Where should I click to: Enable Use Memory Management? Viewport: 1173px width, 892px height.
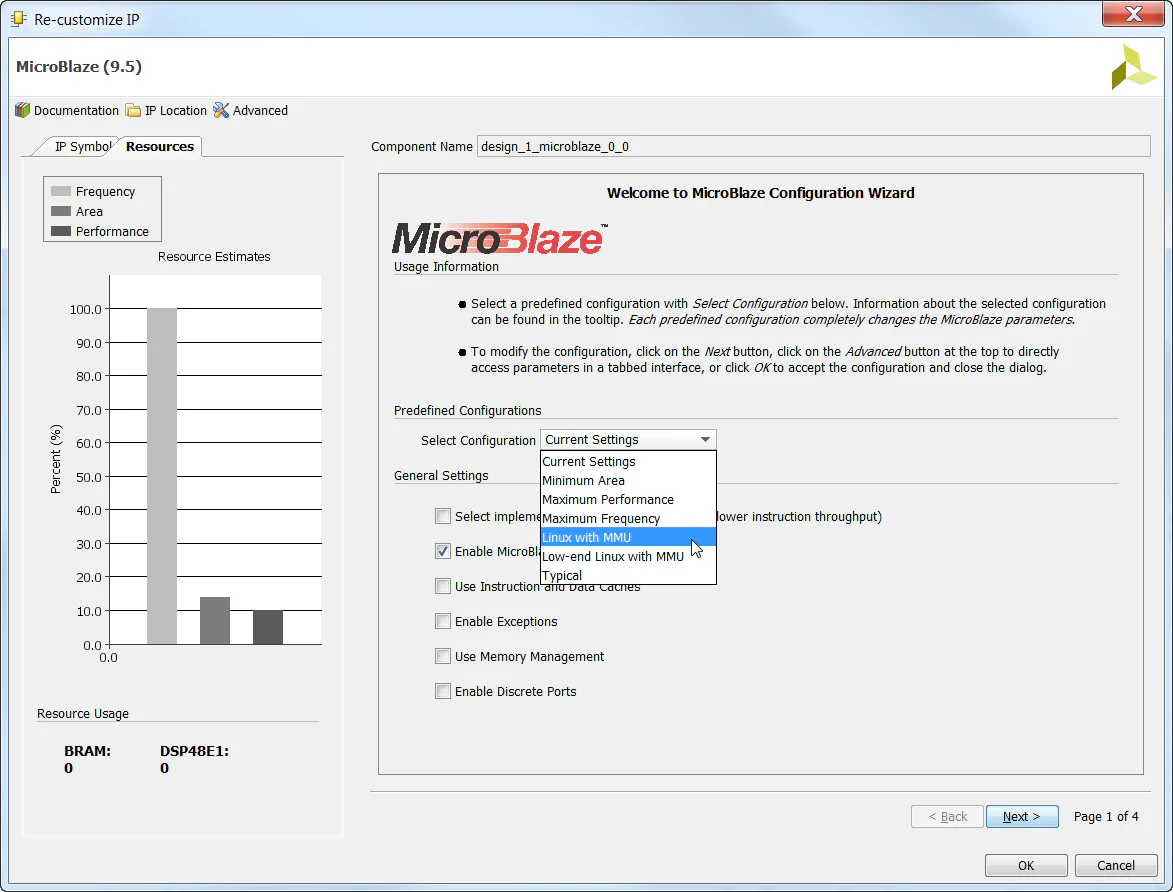tap(443, 656)
